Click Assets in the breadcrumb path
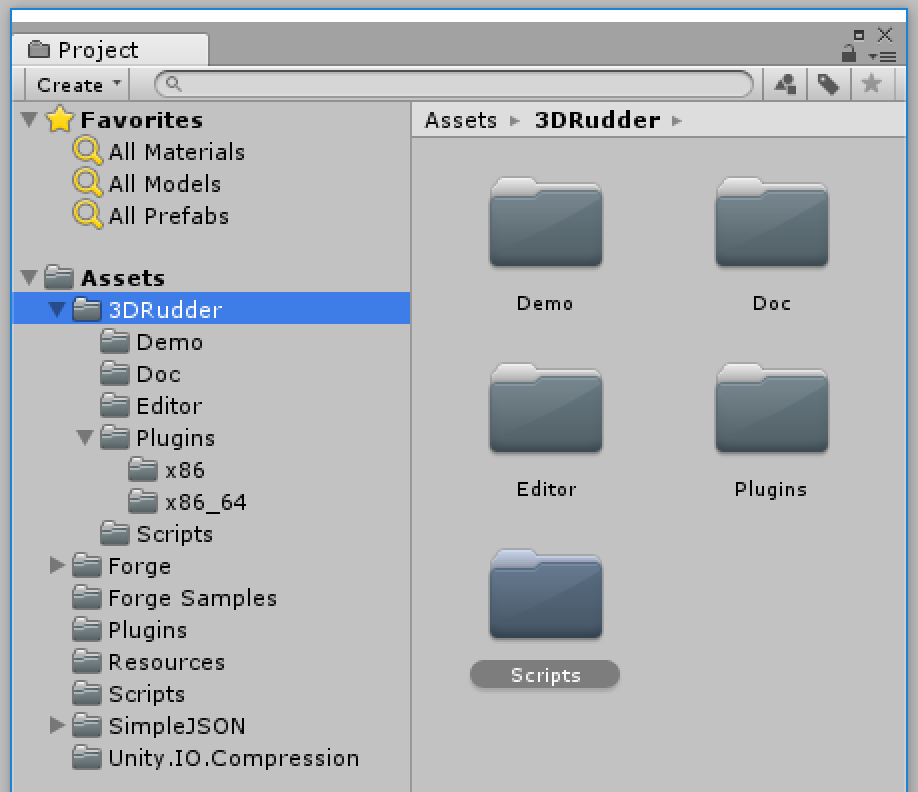The width and height of the screenshot is (918, 792). coord(460,120)
